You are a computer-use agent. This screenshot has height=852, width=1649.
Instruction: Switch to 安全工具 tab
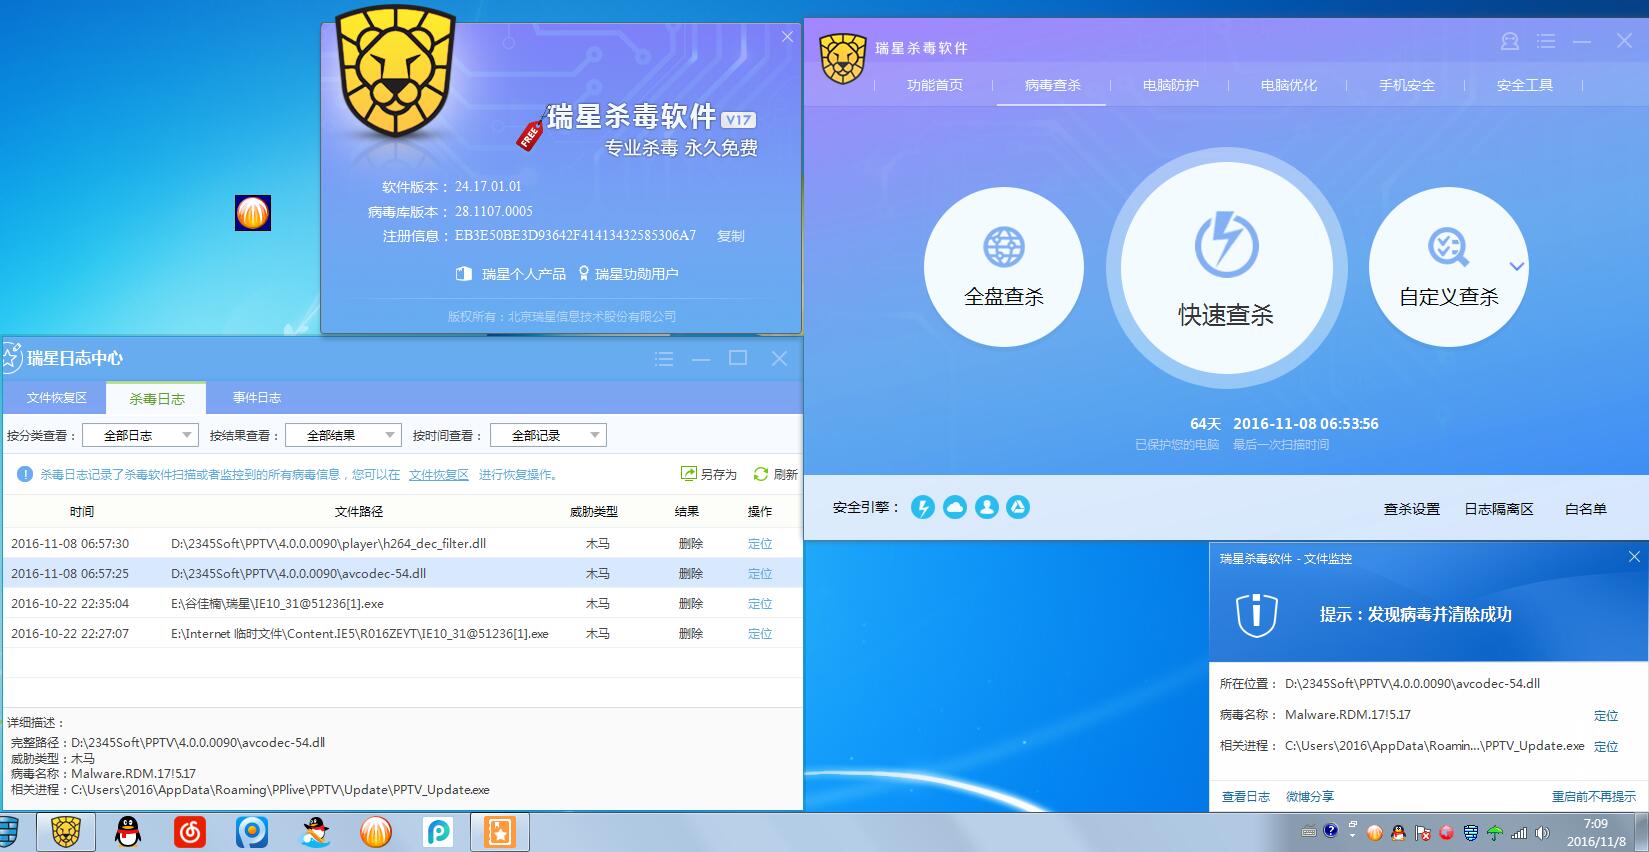pyautogui.click(x=1525, y=85)
